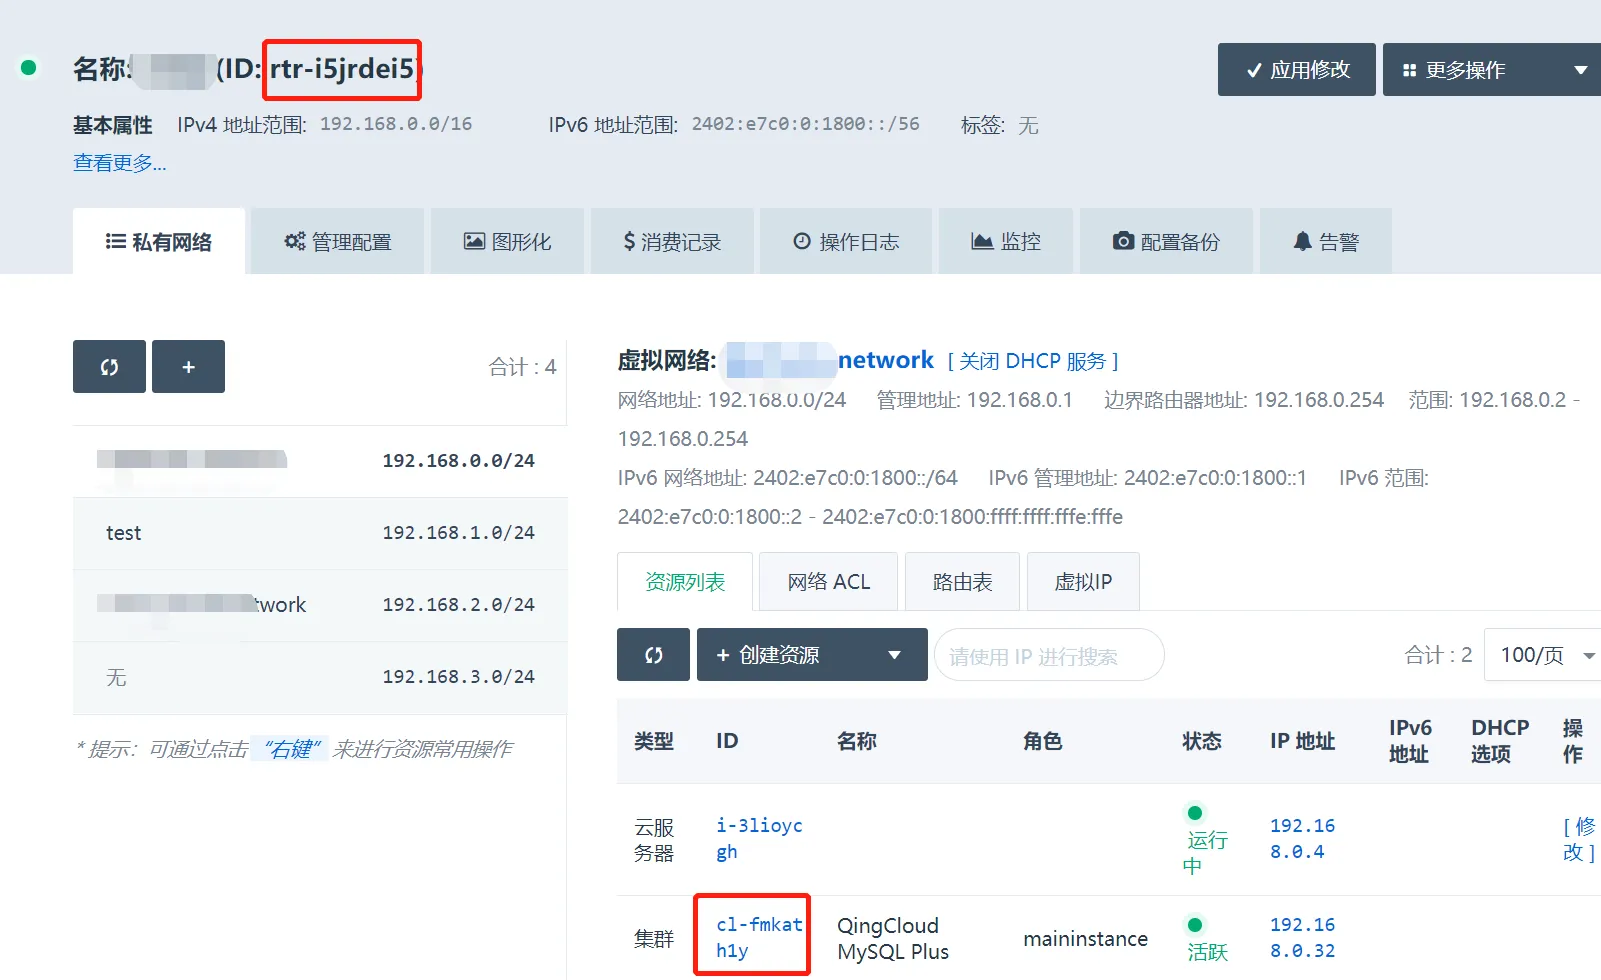The width and height of the screenshot is (1601, 980).
Task: Open the 路由表 tab
Action: click(x=962, y=582)
